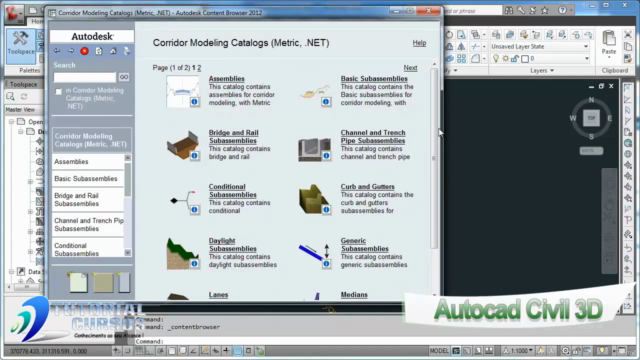
Task: Click the Channel and Trench Pipe thumbnail
Action: click(314, 149)
